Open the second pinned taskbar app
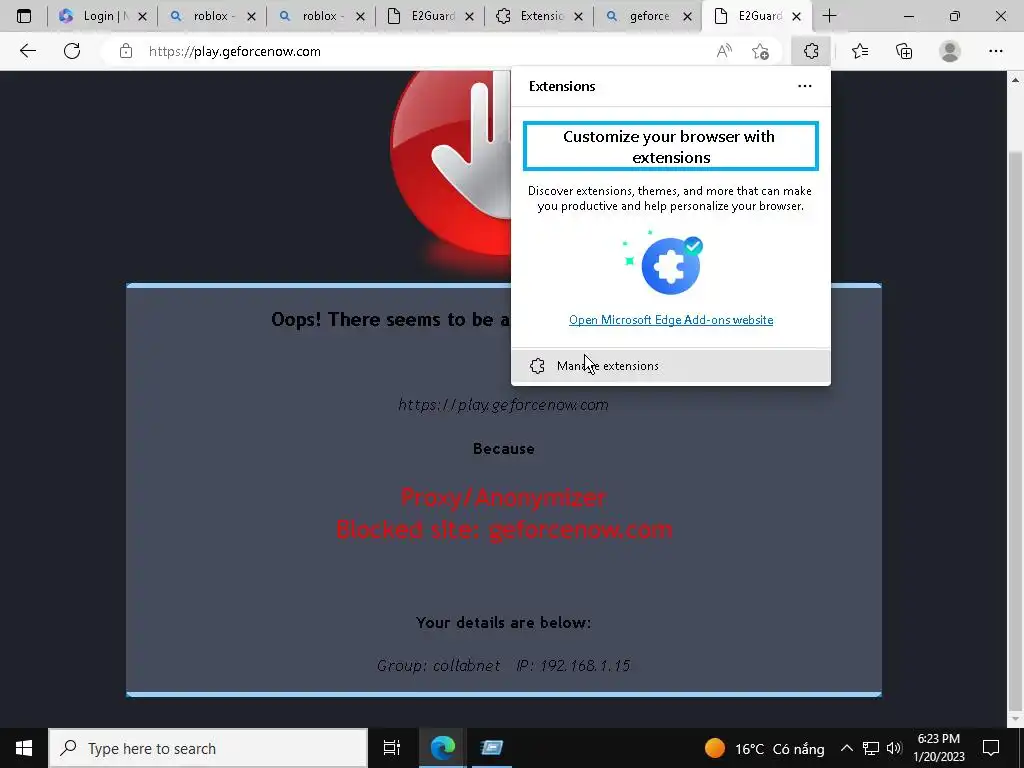The width and height of the screenshot is (1024, 768). pos(491,748)
